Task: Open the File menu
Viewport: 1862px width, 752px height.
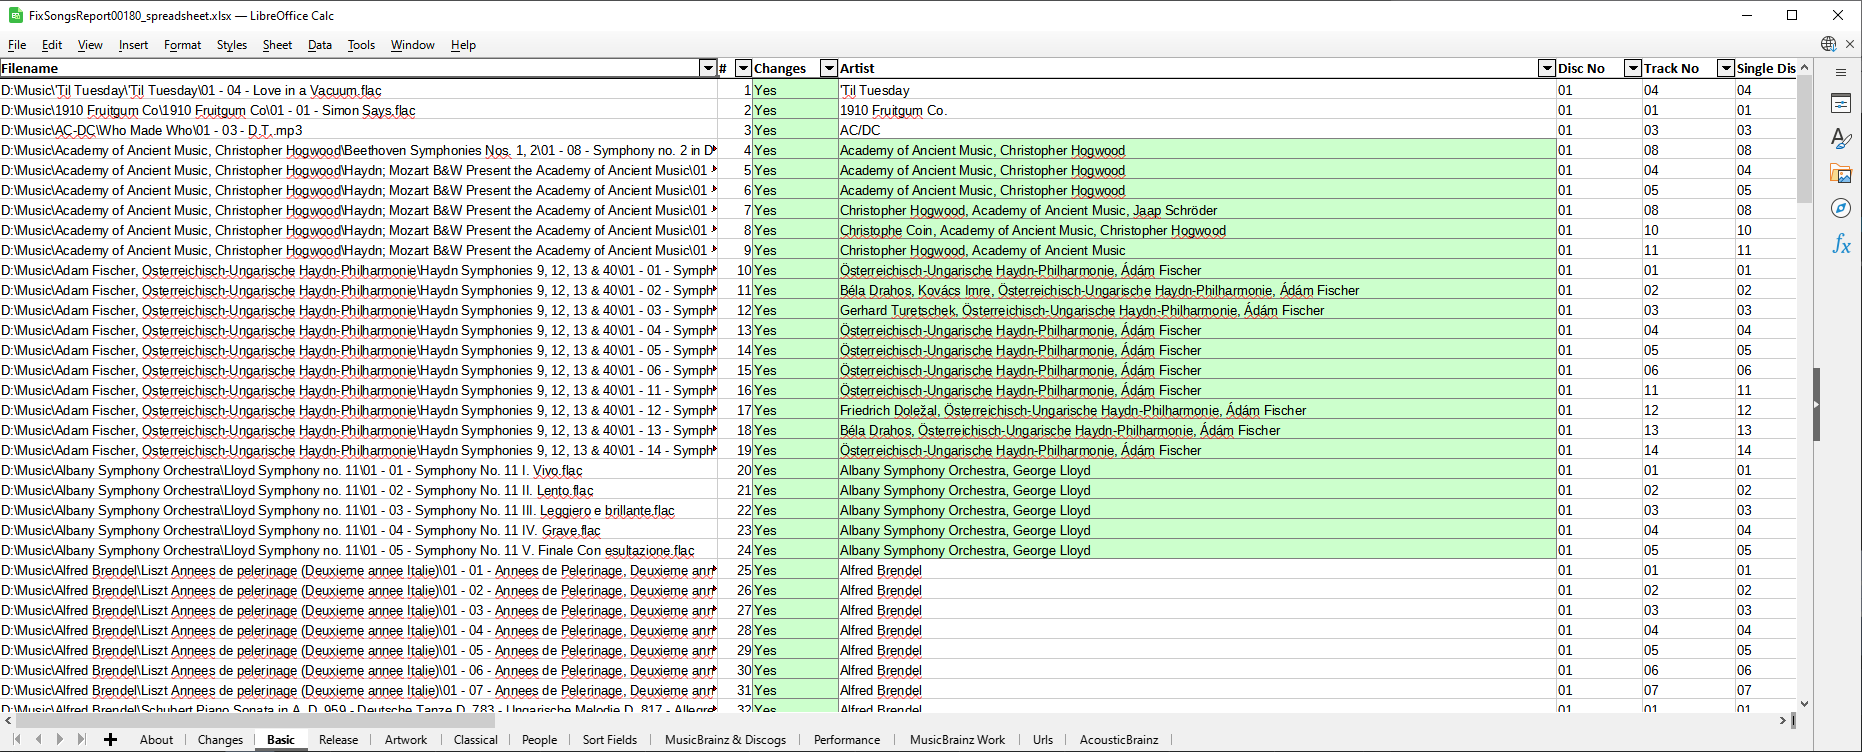Action: coord(17,45)
